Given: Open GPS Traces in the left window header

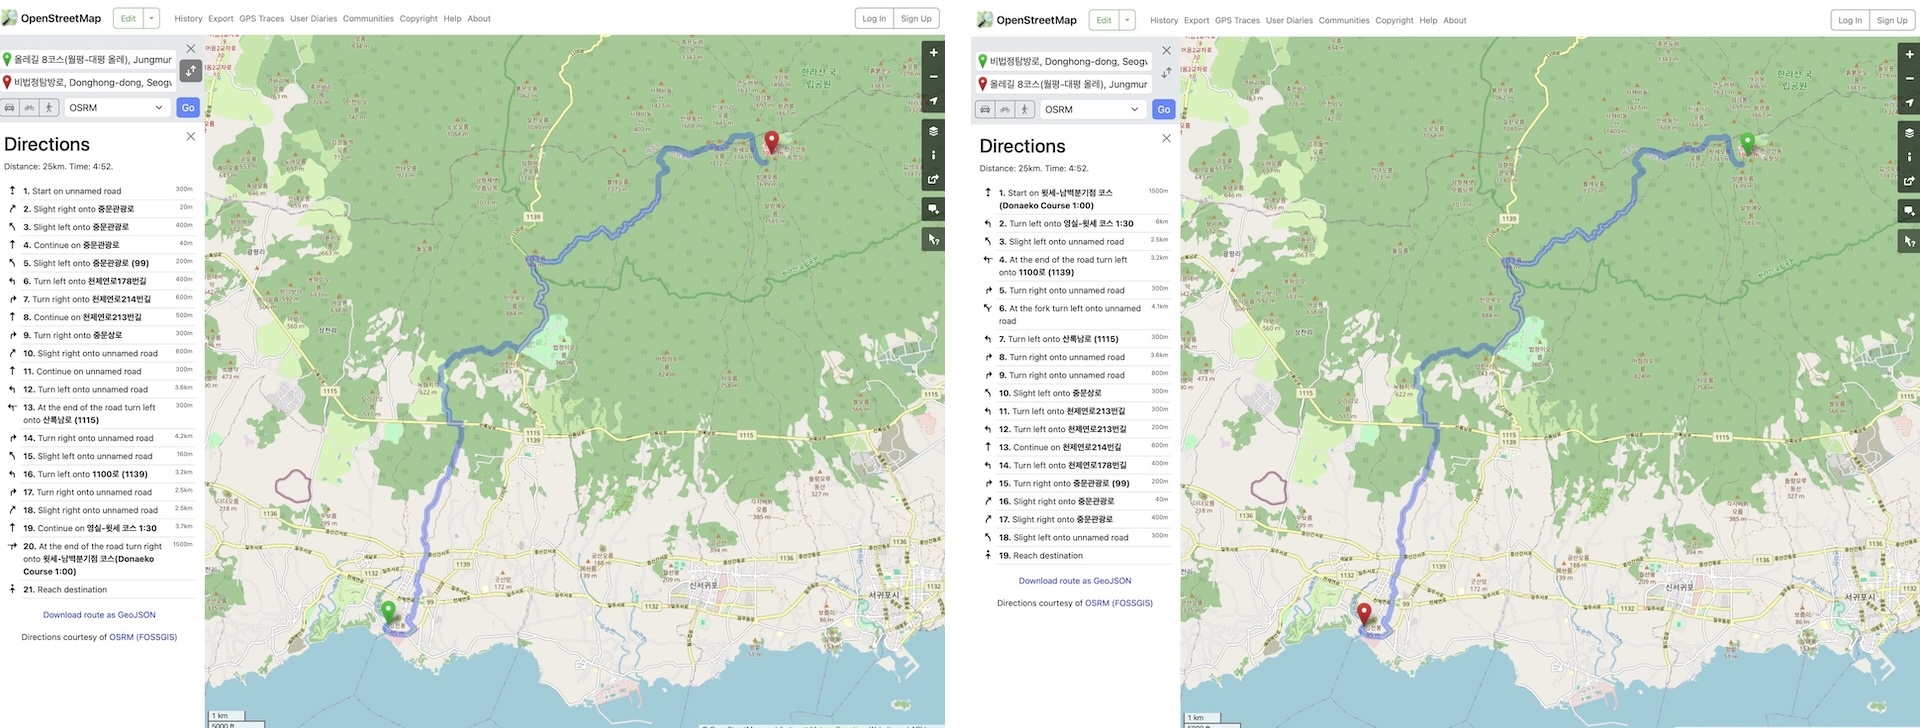Looking at the screenshot, I should click(261, 19).
